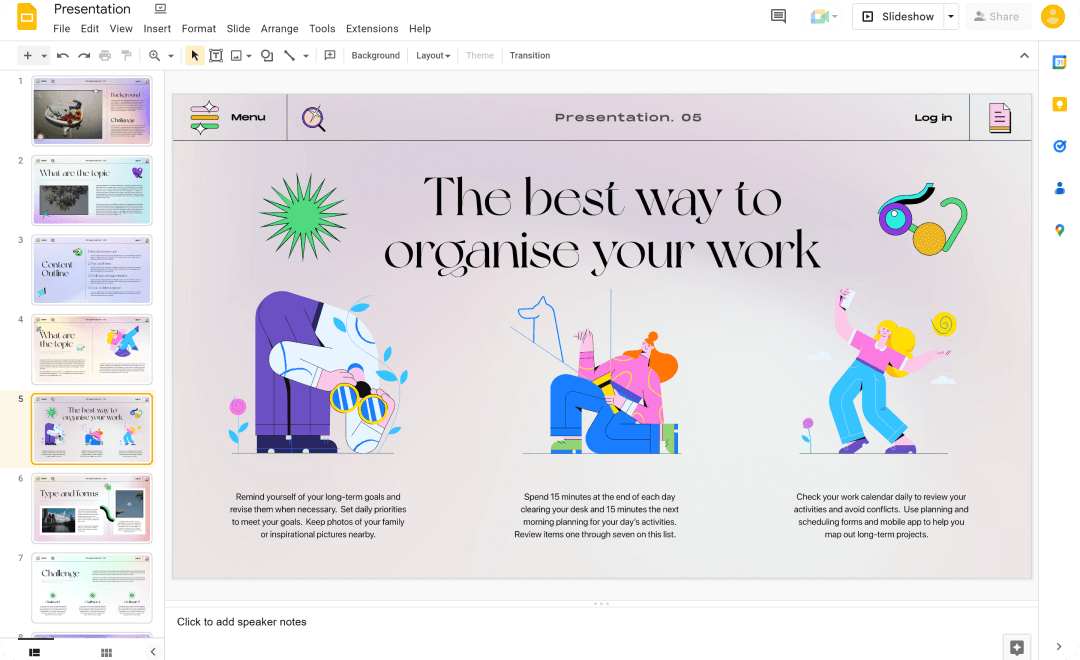This screenshot has width=1080, height=660.
Task: Select the text box tool
Action: coord(215,56)
